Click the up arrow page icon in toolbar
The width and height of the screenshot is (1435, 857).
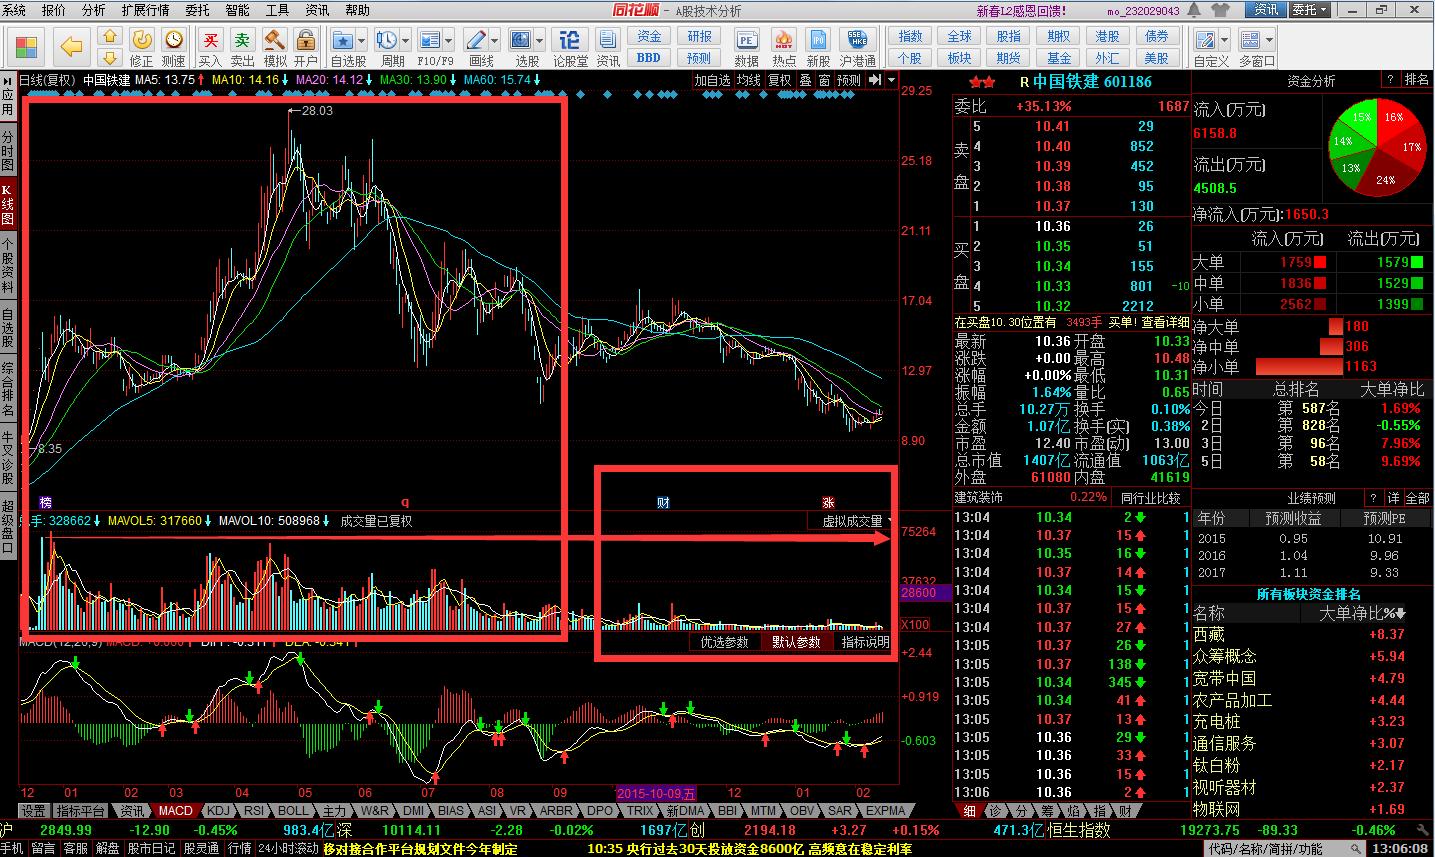click(x=110, y=35)
